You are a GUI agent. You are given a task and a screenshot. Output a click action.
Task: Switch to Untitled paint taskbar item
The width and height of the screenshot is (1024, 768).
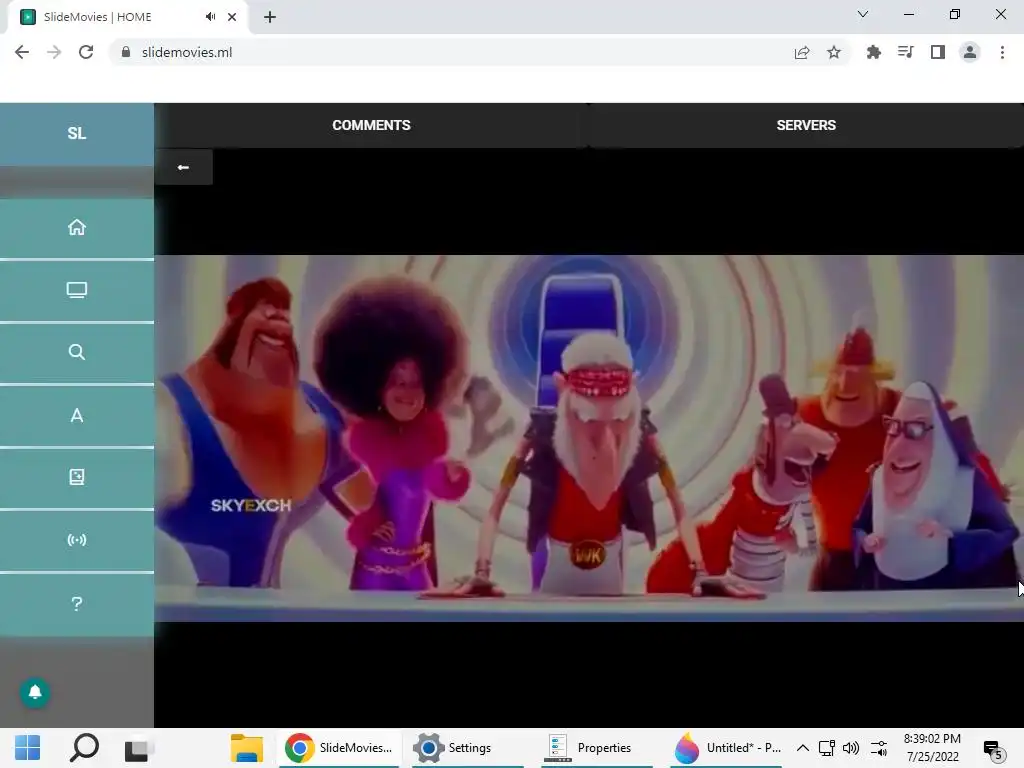click(726, 748)
